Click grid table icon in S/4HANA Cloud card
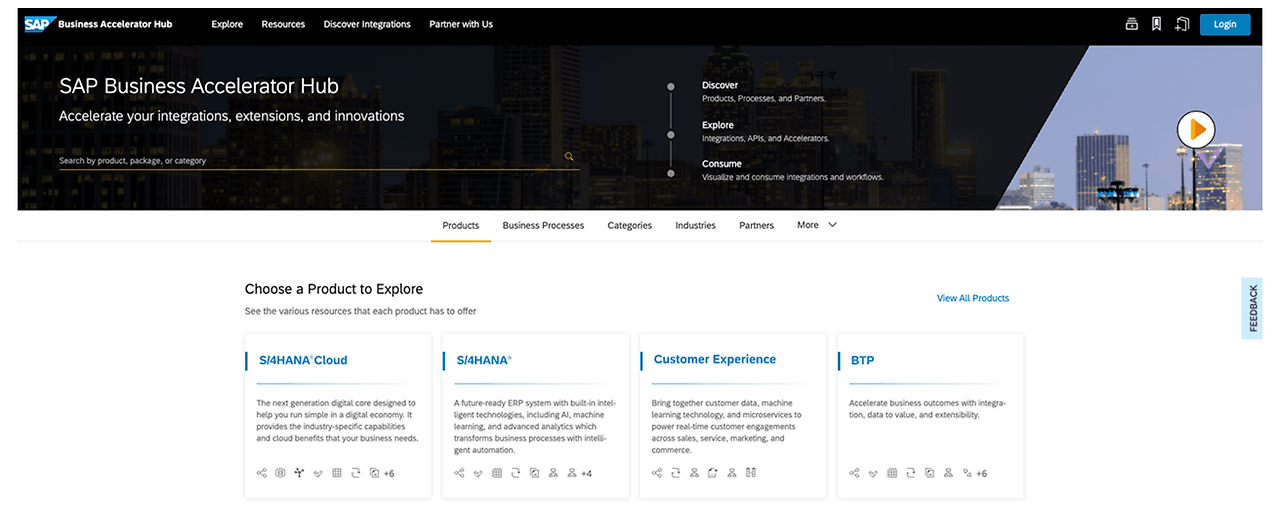 pos(337,473)
